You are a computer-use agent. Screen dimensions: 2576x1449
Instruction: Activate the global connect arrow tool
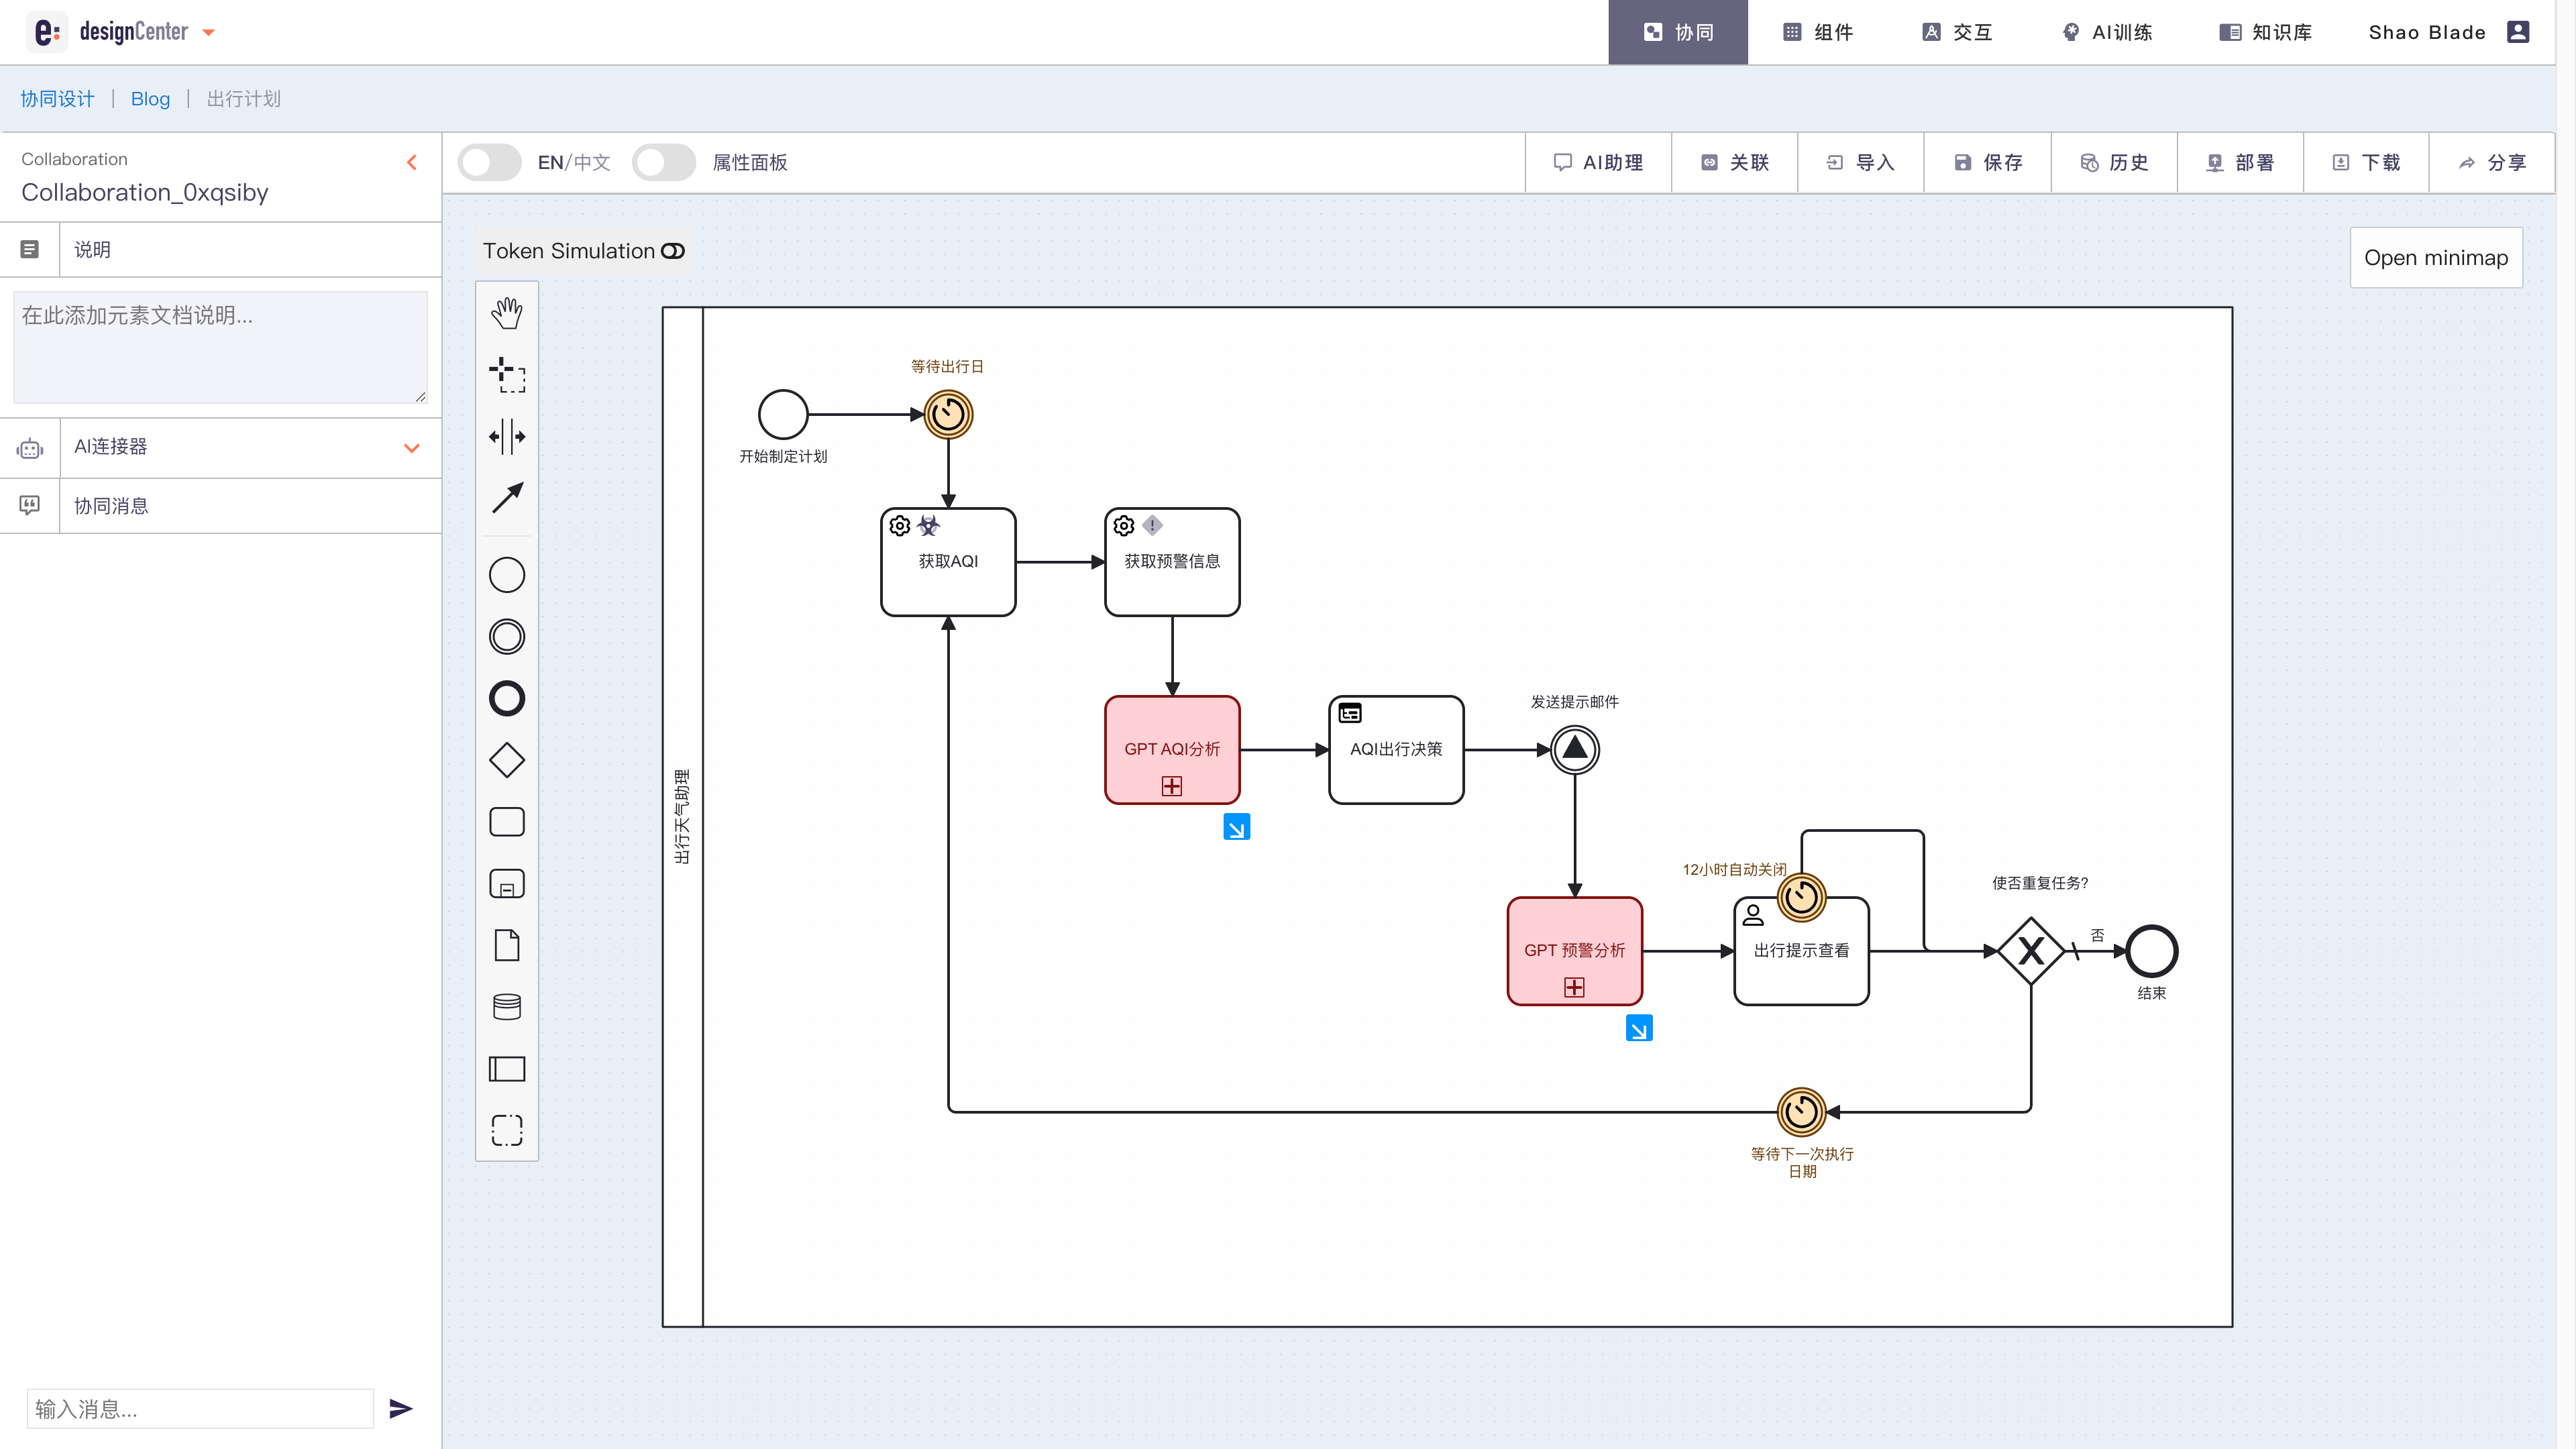507,498
